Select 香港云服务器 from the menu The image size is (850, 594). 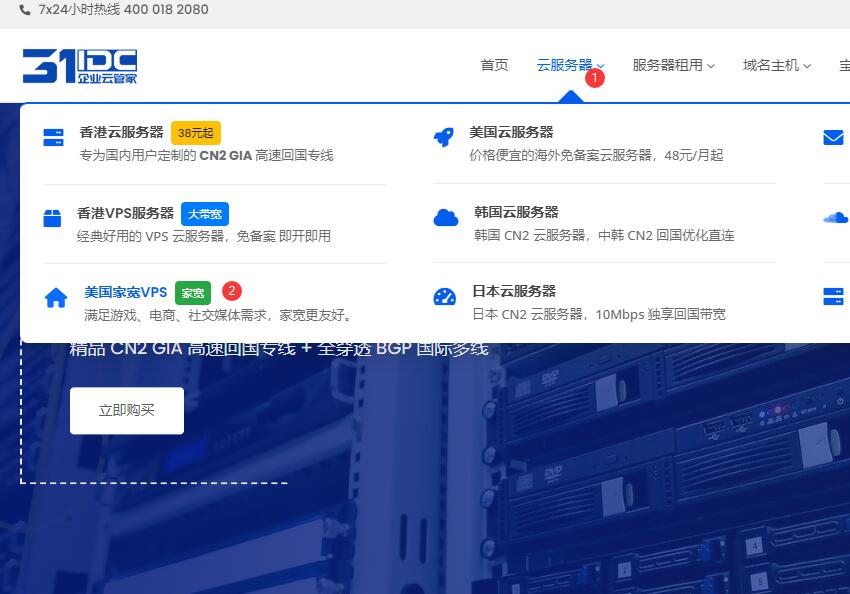pyautogui.click(x=121, y=132)
